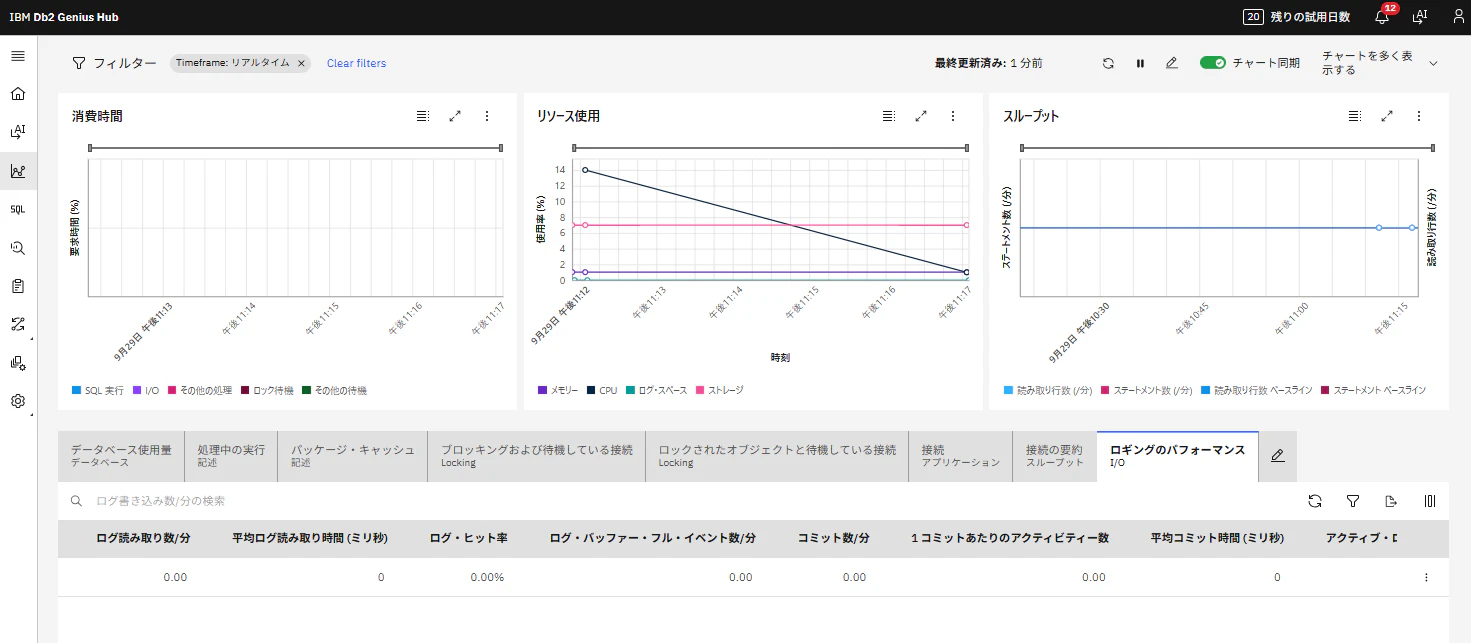Viewport: 1471px width, 643px height.
Task: Remove the Timeframe リアルタイム filter chip
Action: click(x=301, y=63)
